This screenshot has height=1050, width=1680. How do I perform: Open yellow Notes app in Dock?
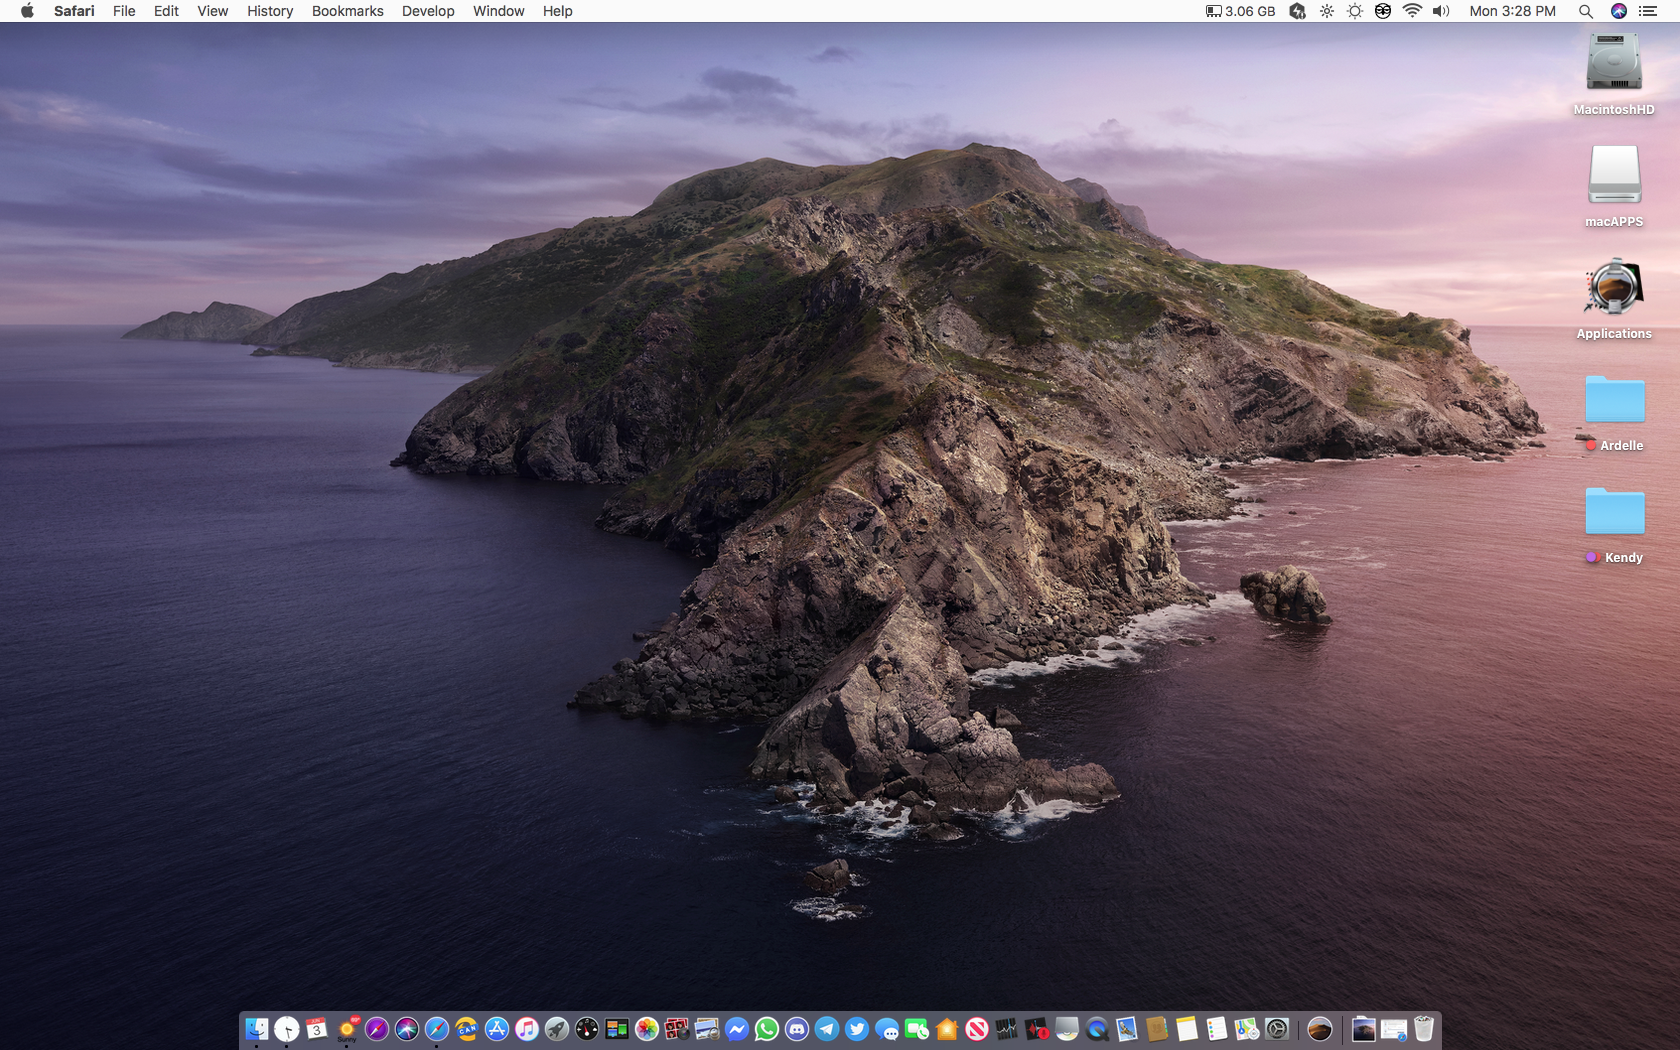point(1187,1029)
